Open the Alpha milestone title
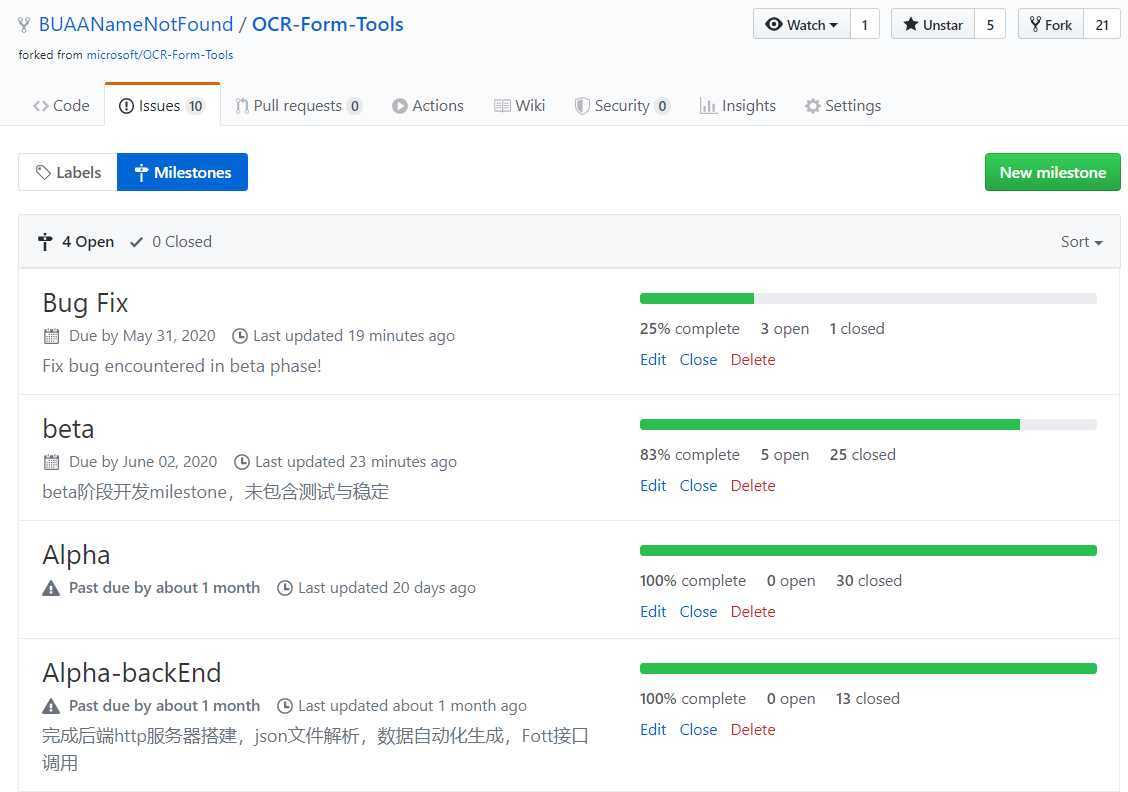 tap(76, 555)
